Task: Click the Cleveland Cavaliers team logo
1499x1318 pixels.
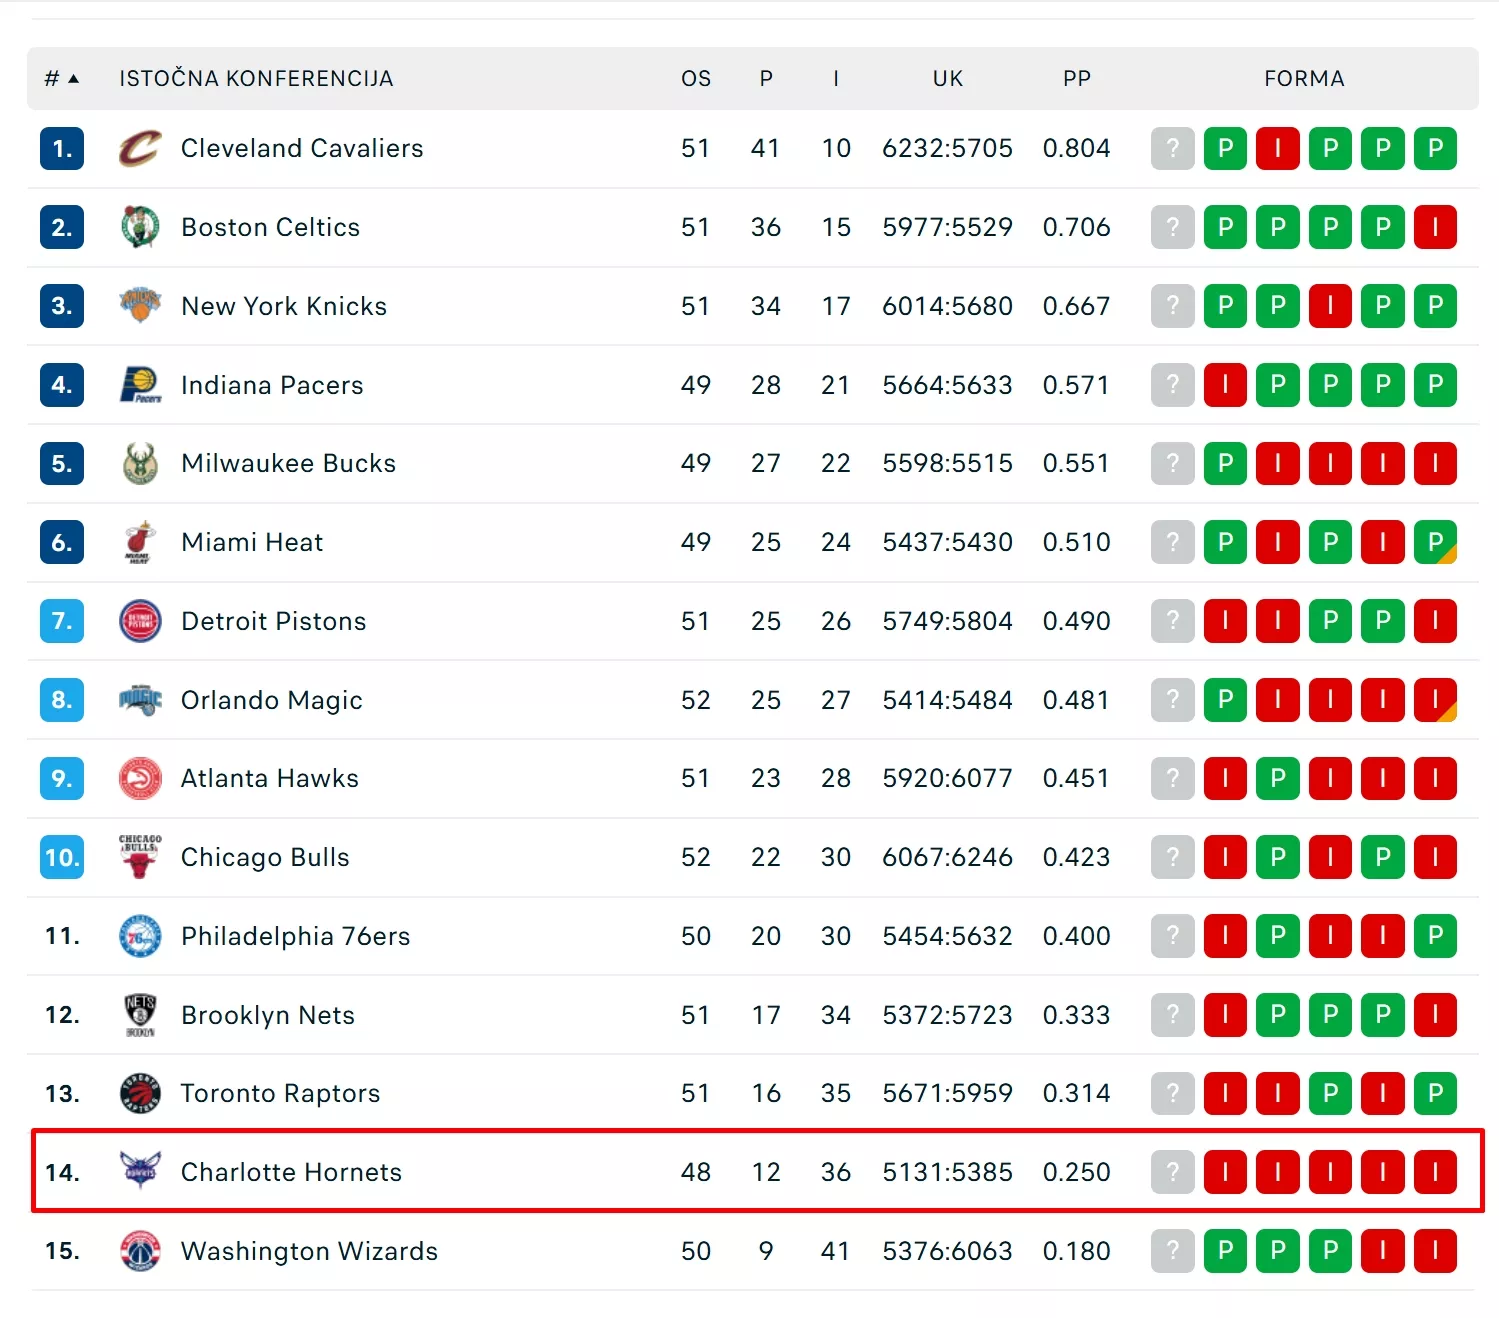Action: (x=140, y=149)
